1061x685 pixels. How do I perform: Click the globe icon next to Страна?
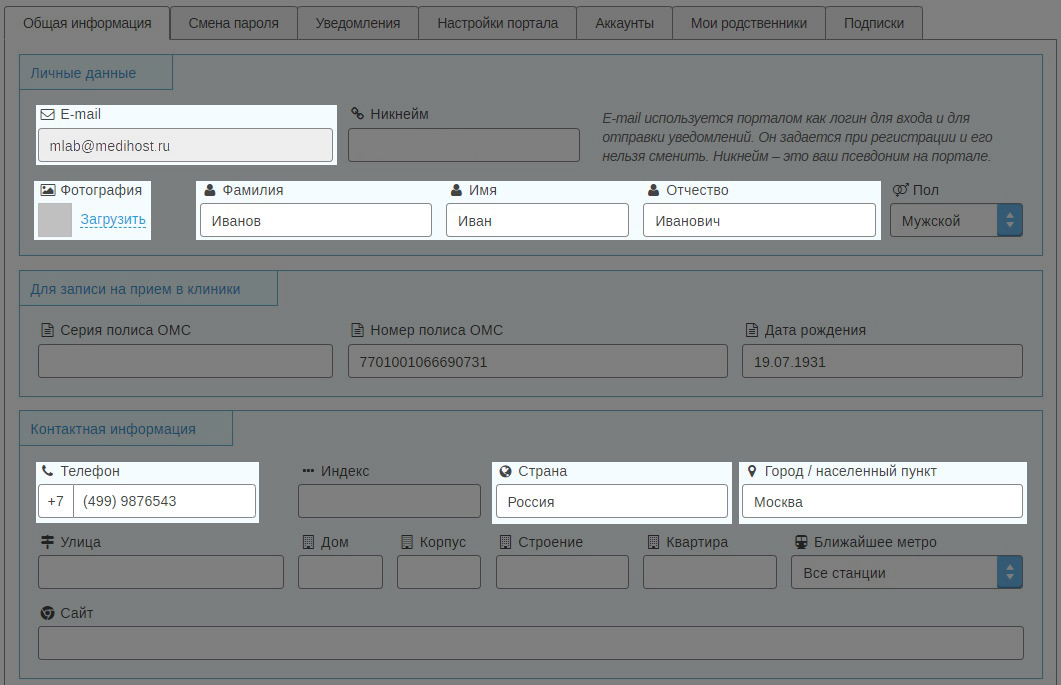(505, 471)
